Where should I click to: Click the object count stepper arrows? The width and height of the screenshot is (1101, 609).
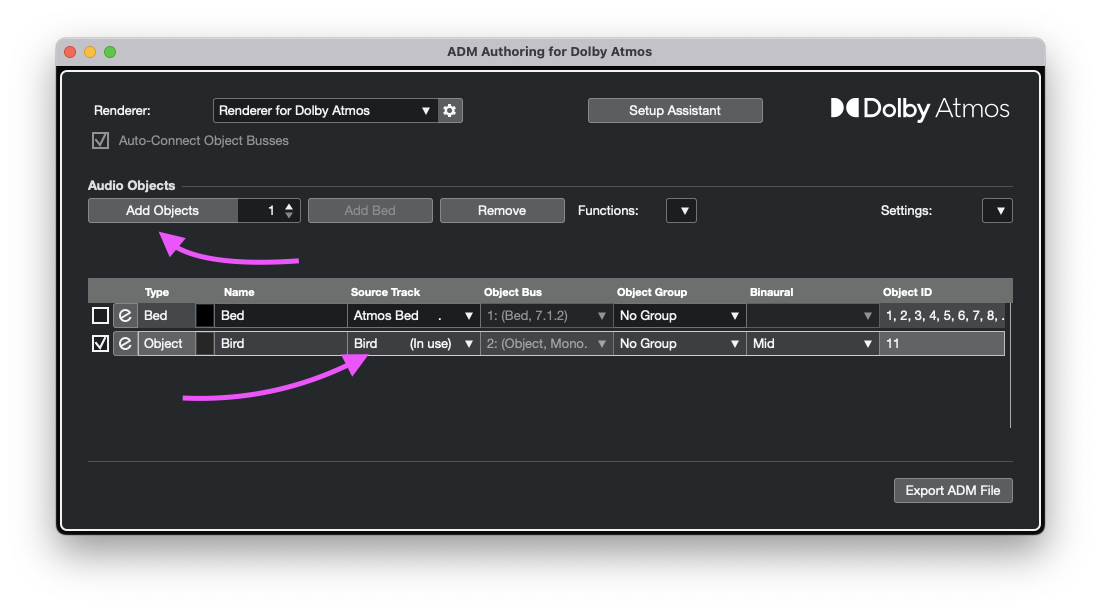[x=289, y=211]
